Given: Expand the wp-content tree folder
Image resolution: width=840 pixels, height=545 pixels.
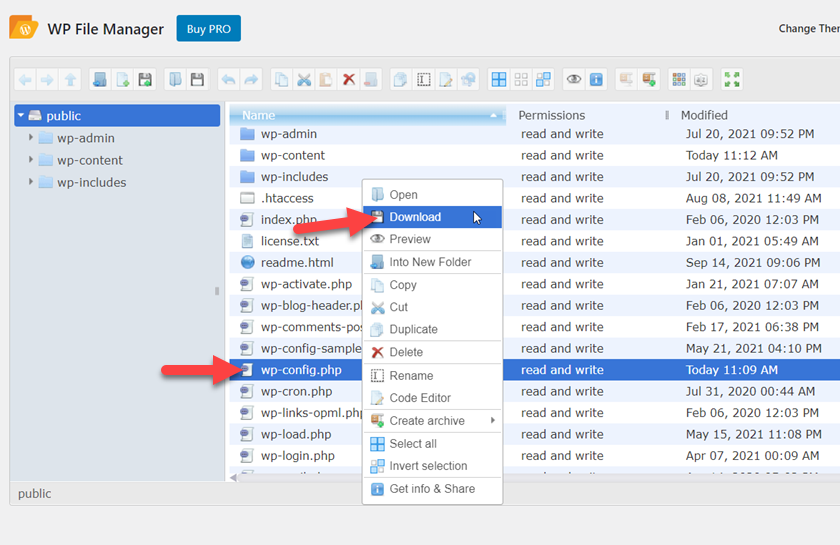Looking at the screenshot, I should 31,159.
